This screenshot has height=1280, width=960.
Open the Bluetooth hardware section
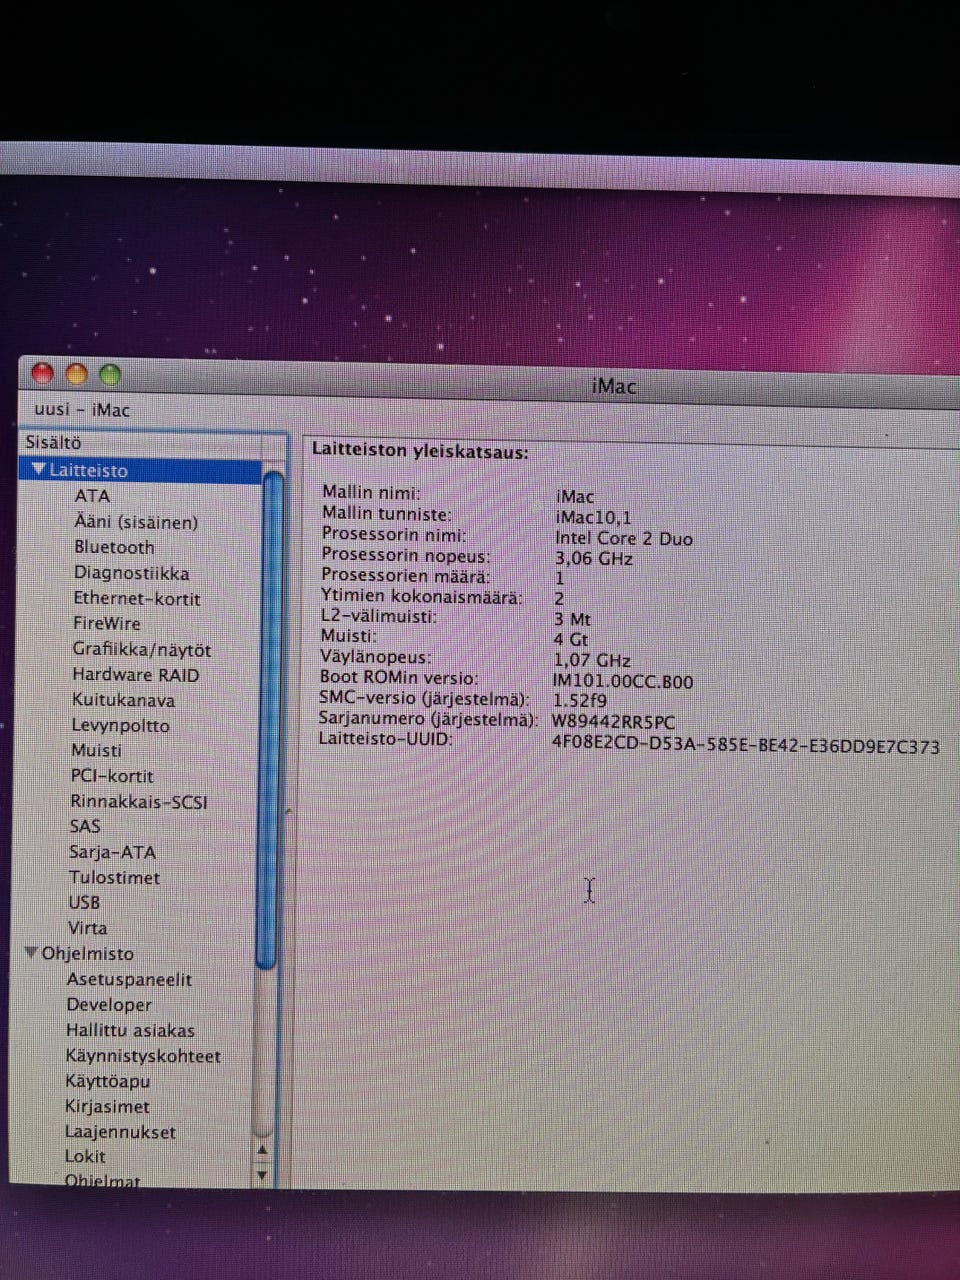point(114,547)
